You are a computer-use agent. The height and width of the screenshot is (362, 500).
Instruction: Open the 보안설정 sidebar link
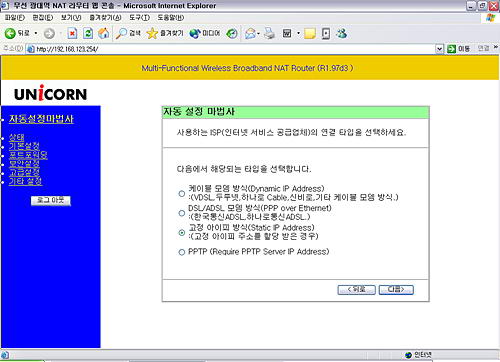pyautogui.click(x=24, y=164)
